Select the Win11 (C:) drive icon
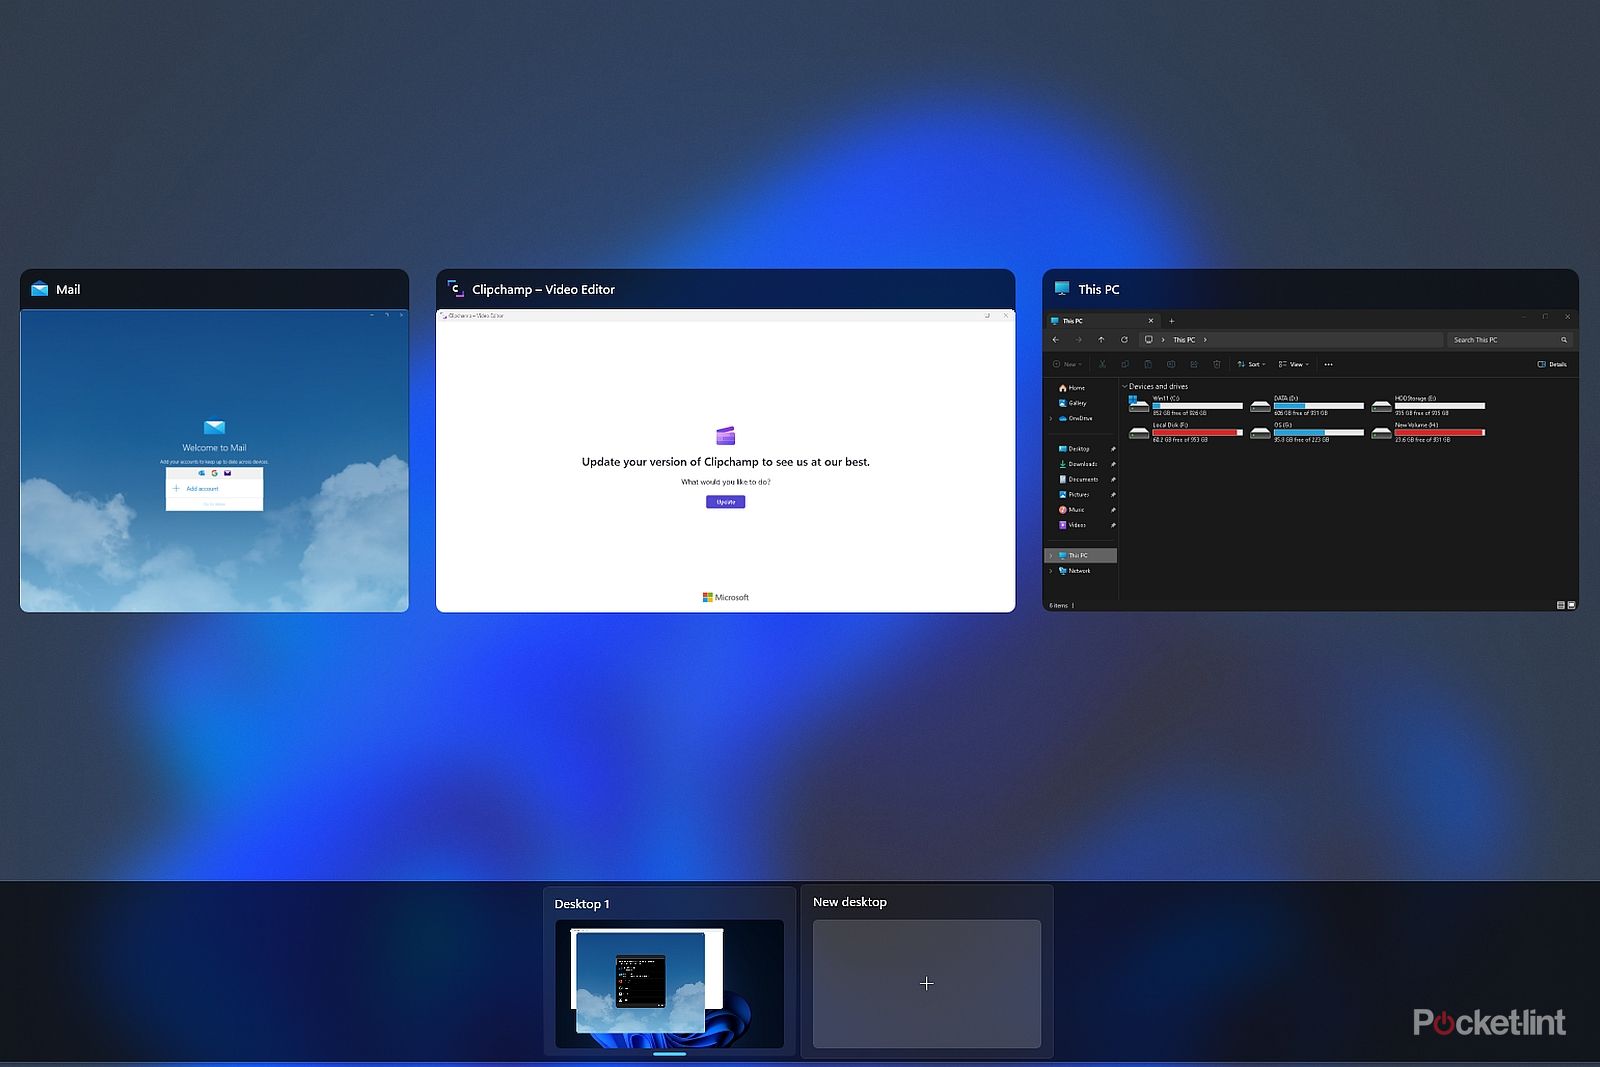Screen dimensions: 1600x1067 [x=1139, y=405]
